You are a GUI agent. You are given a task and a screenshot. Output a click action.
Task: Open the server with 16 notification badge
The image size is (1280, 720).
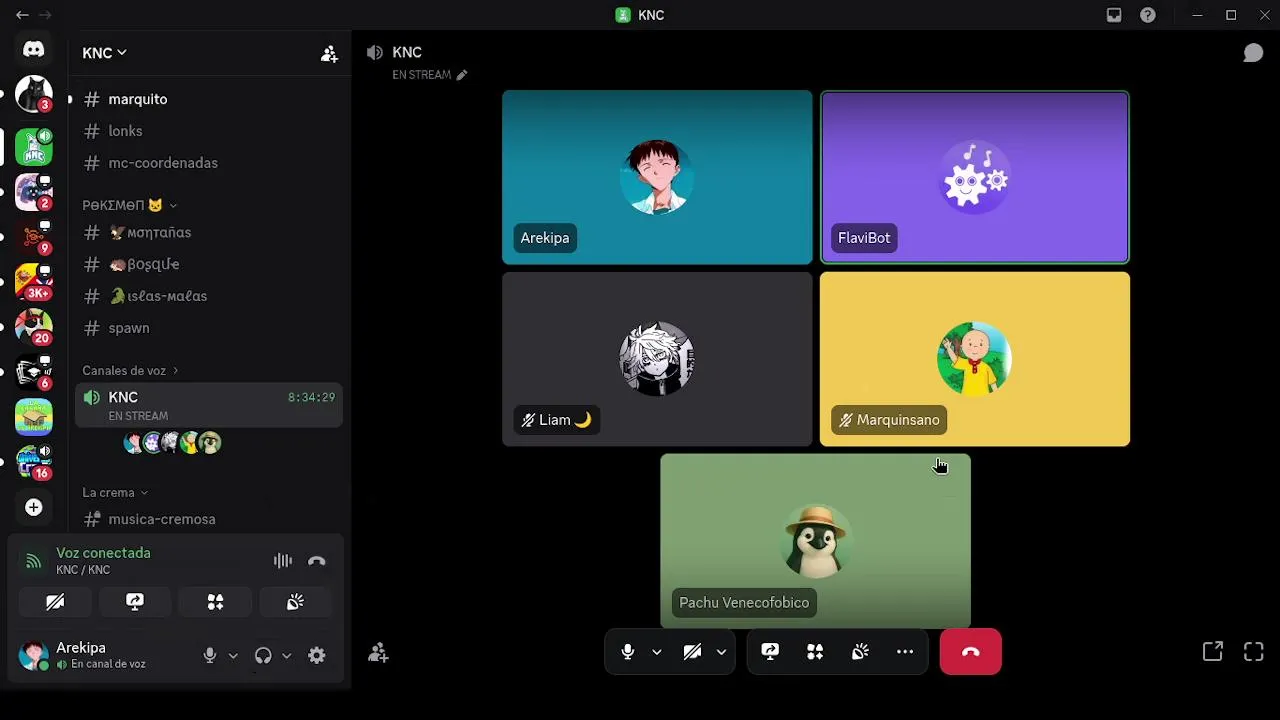pyautogui.click(x=33, y=462)
